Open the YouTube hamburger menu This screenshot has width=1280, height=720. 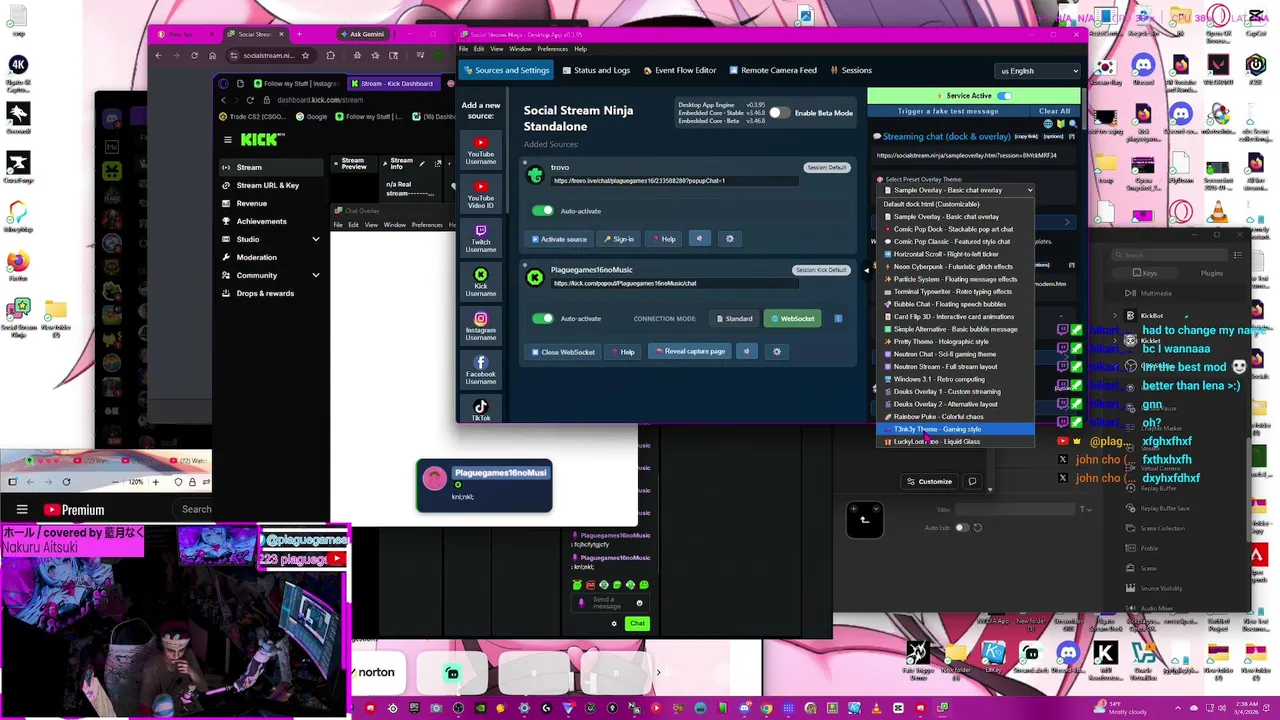[21, 509]
